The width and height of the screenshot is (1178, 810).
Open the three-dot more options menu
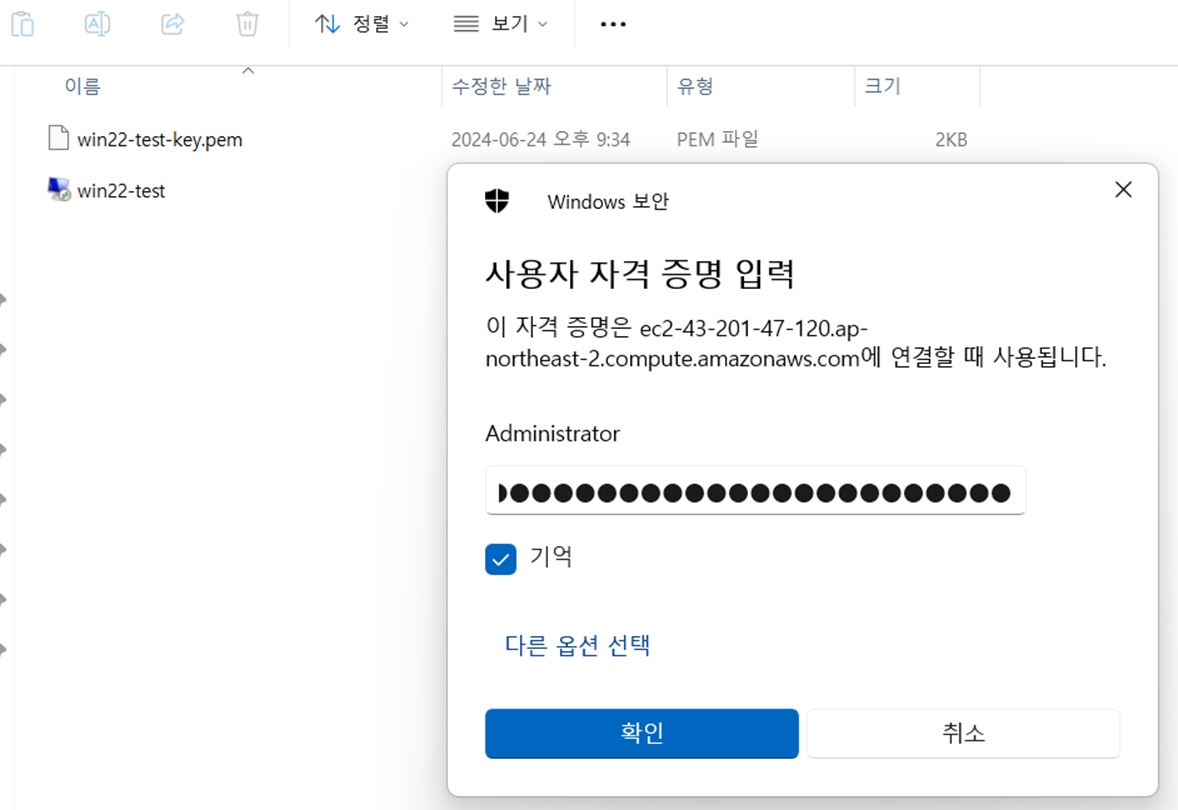click(613, 24)
